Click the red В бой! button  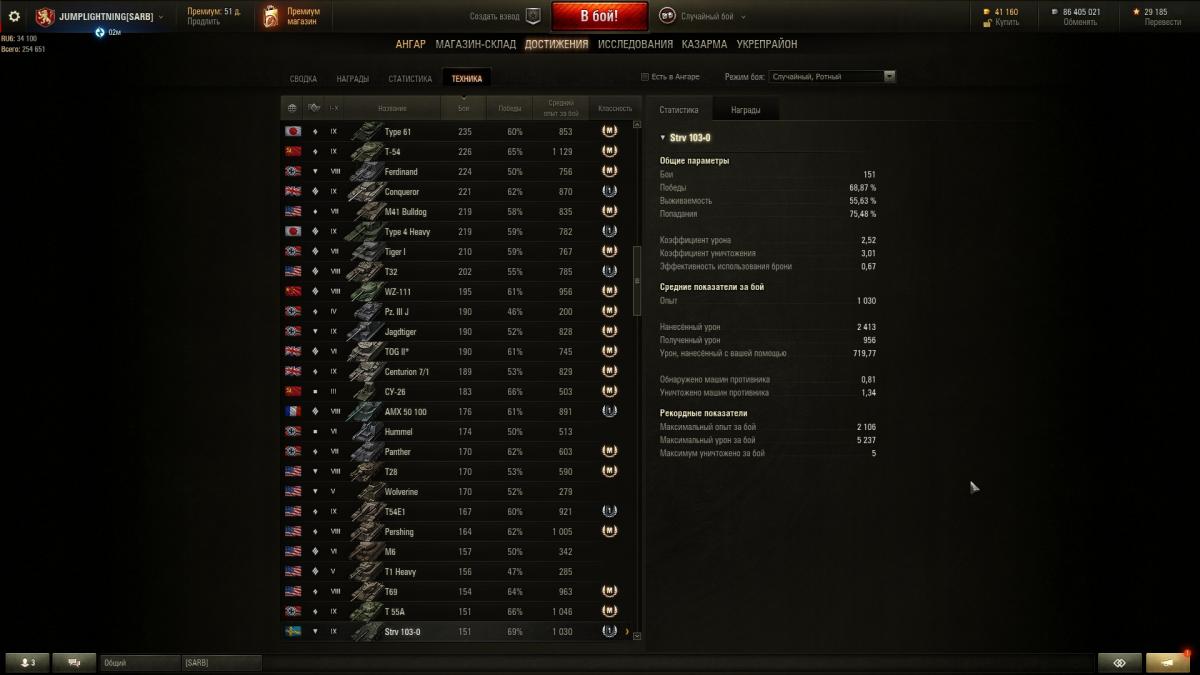pos(600,16)
